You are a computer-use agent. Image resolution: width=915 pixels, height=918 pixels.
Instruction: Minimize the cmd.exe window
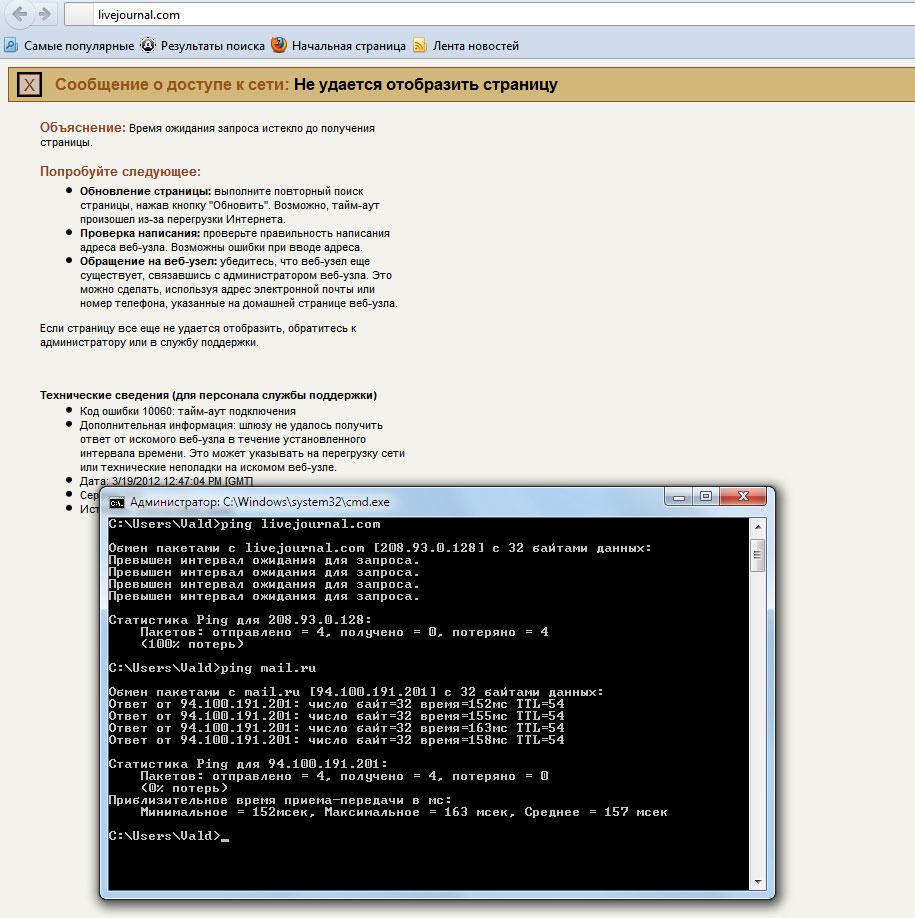(679, 497)
